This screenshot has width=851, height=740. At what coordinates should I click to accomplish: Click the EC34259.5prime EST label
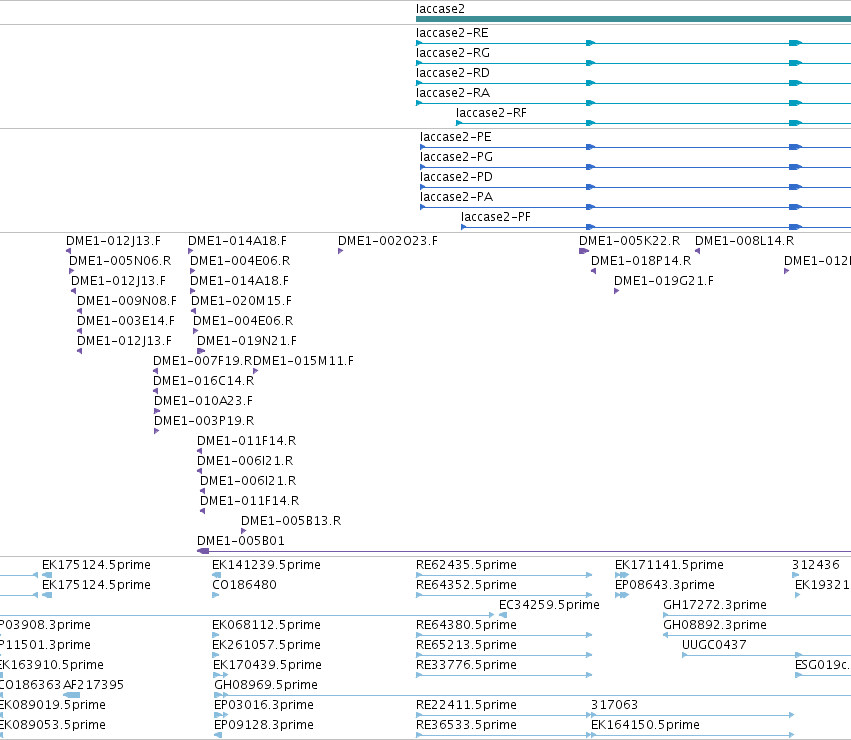coord(549,605)
